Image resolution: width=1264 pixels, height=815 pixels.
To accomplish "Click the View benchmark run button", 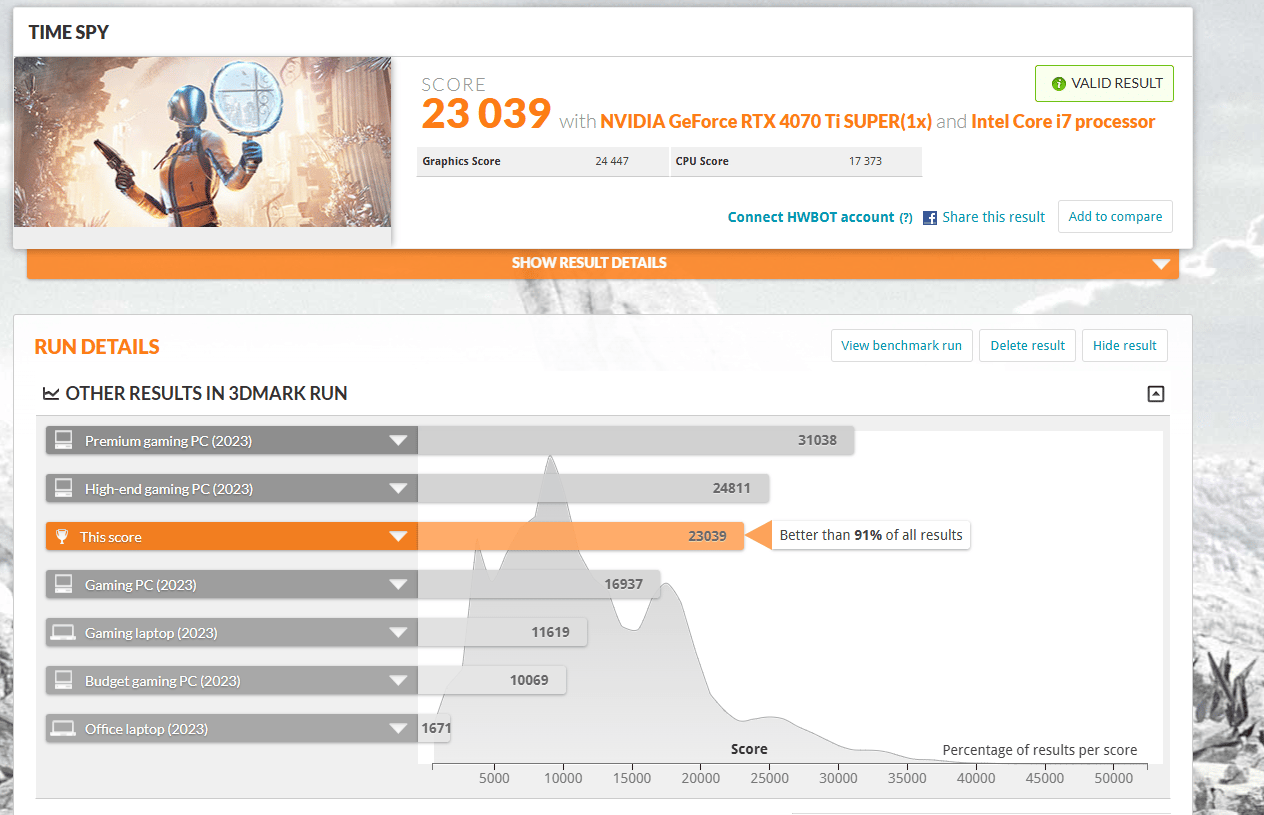I will click(x=901, y=345).
